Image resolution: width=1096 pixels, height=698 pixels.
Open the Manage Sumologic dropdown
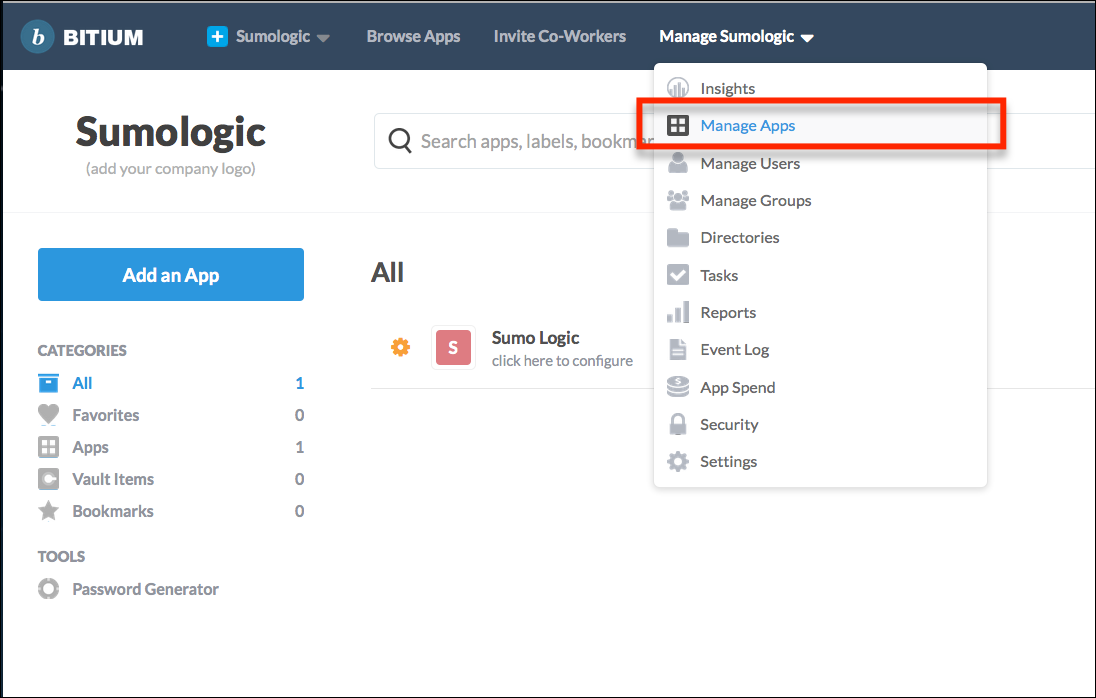736,35
